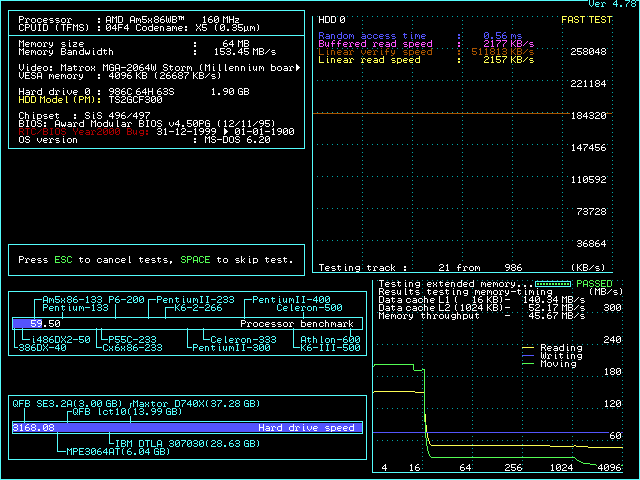Click the 'Memory throughput' 45.67 MB/s line
This screenshot has height=480, width=640.
(x=482, y=316)
